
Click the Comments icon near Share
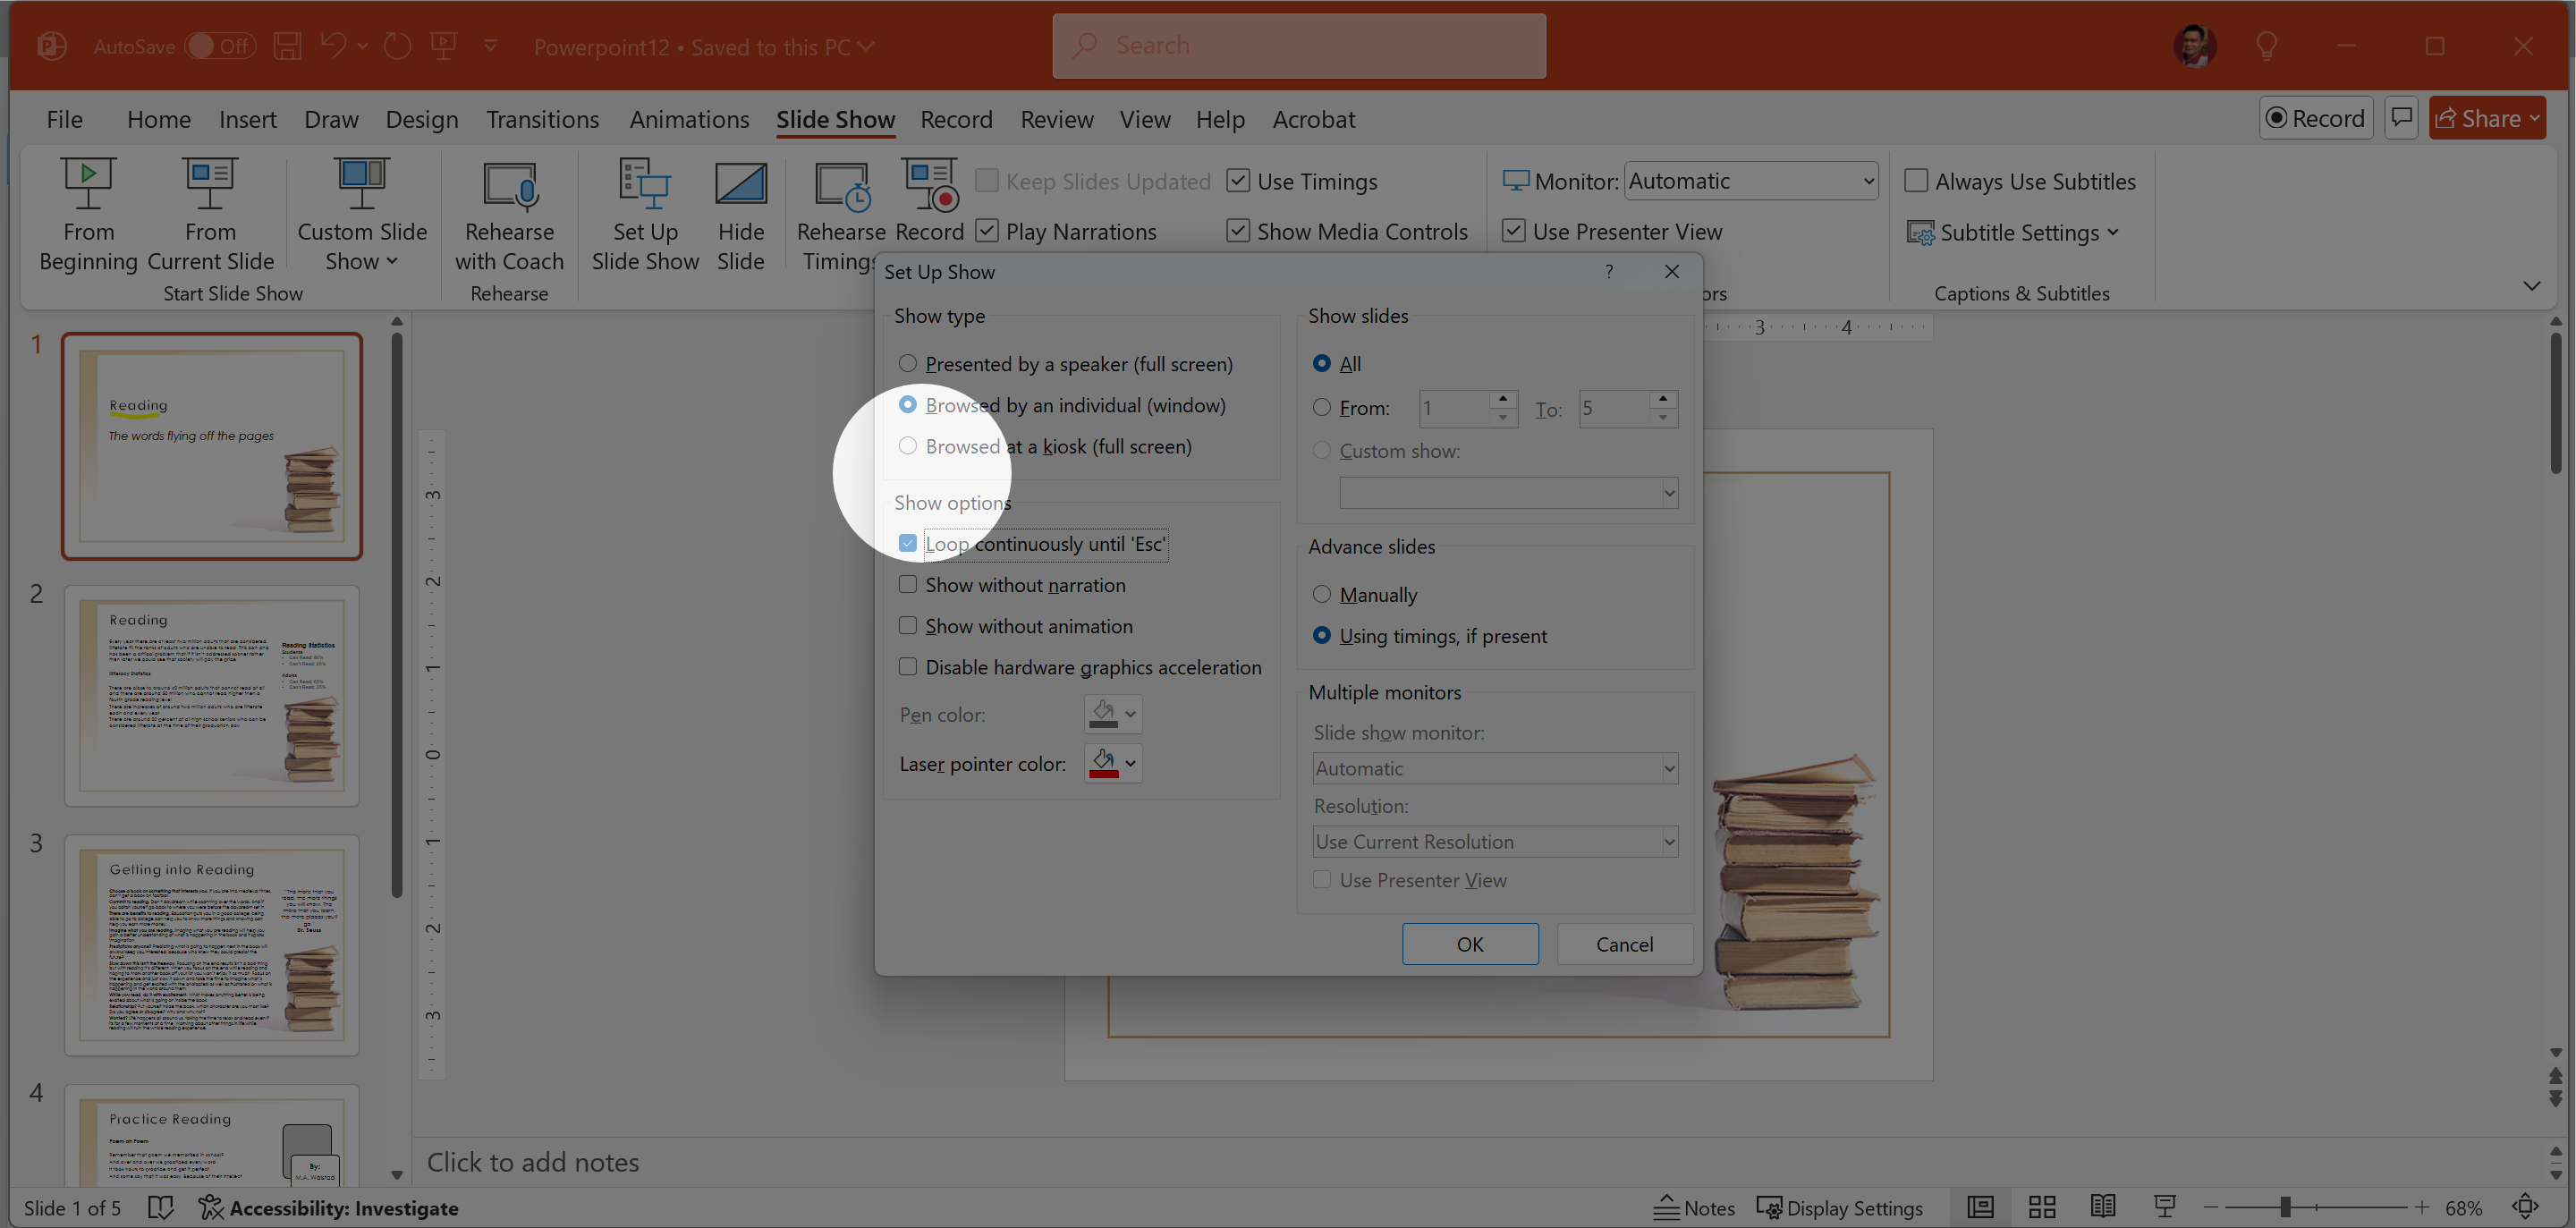(2401, 118)
